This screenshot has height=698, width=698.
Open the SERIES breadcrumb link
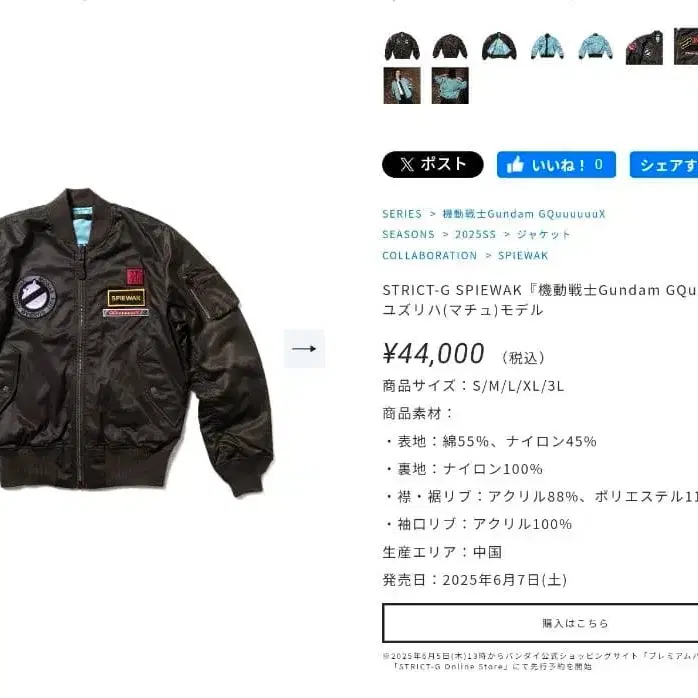click(402, 214)
